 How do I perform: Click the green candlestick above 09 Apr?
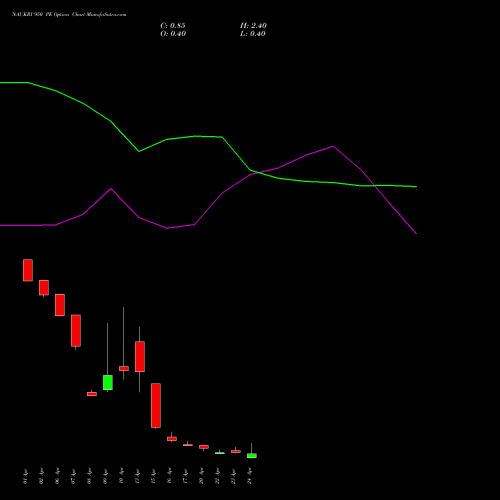[108, 382]
